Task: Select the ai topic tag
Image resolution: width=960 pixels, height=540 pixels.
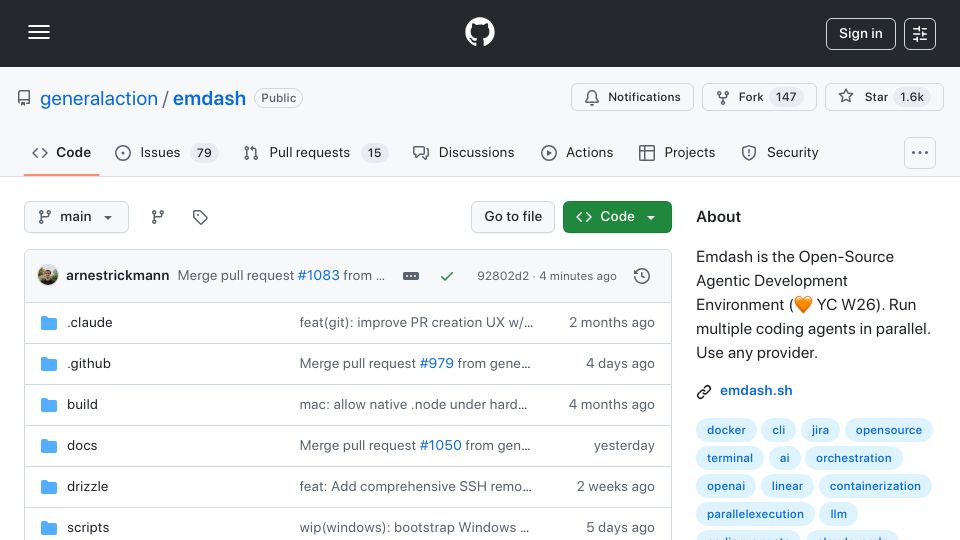Action: click(784, 459)
